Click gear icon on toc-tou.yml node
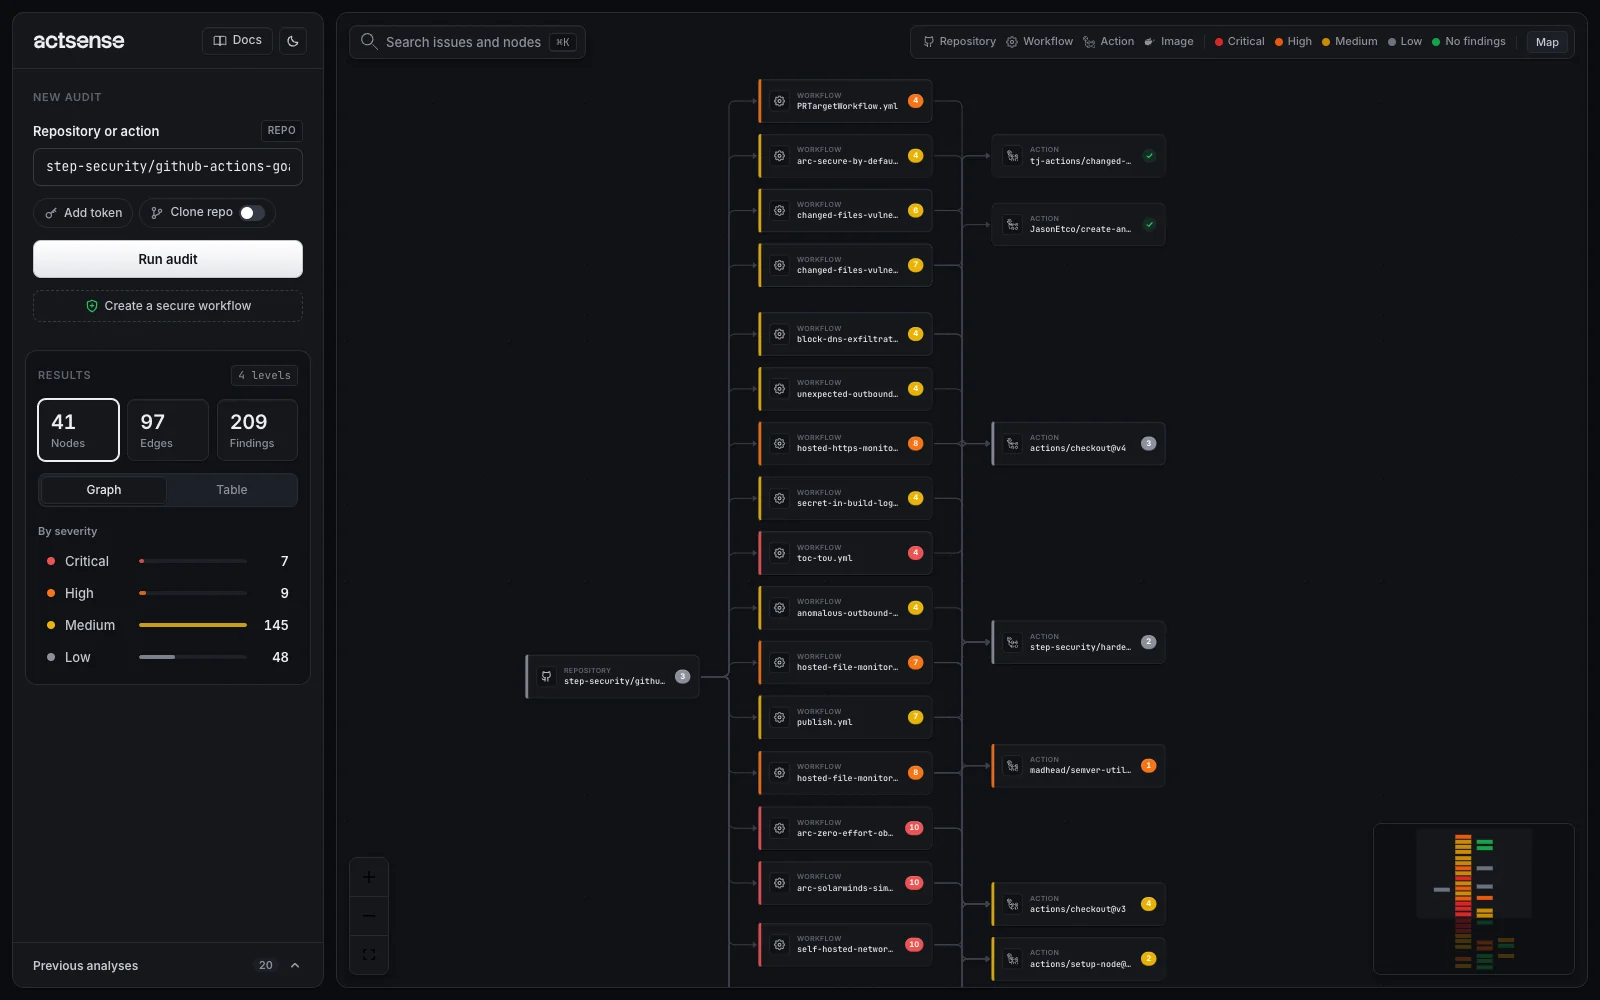 point(780,553)
